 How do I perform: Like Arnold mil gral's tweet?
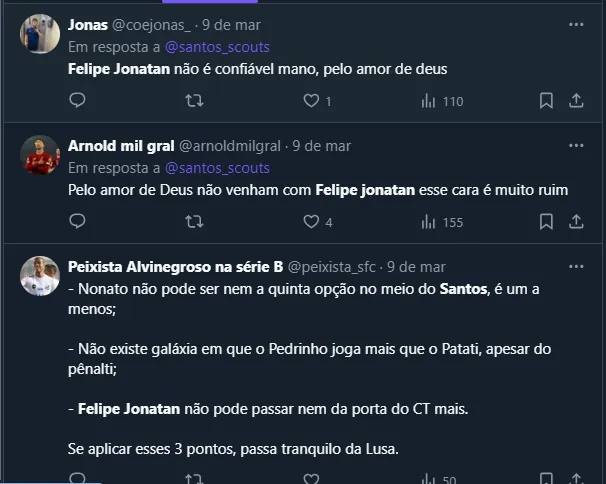pyautogui.click(x=311, y=221)
